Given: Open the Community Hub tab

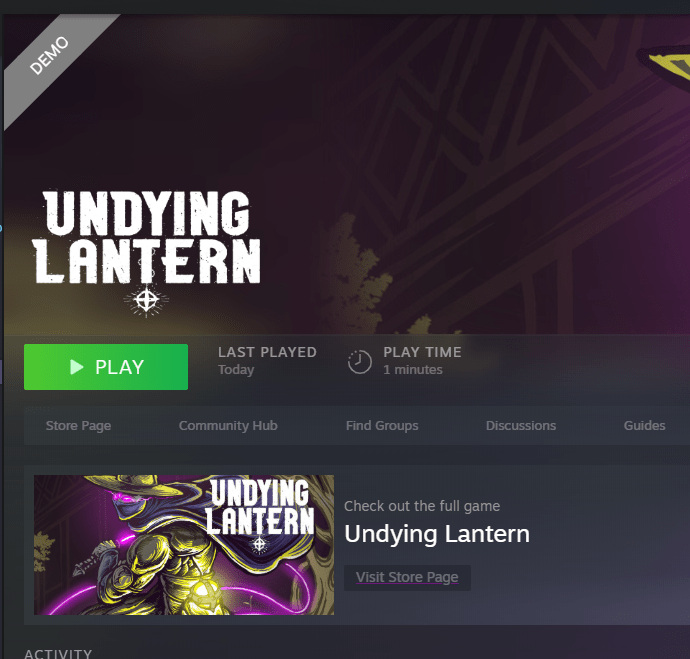Looking at the screenshot, I should click(228, 425).
